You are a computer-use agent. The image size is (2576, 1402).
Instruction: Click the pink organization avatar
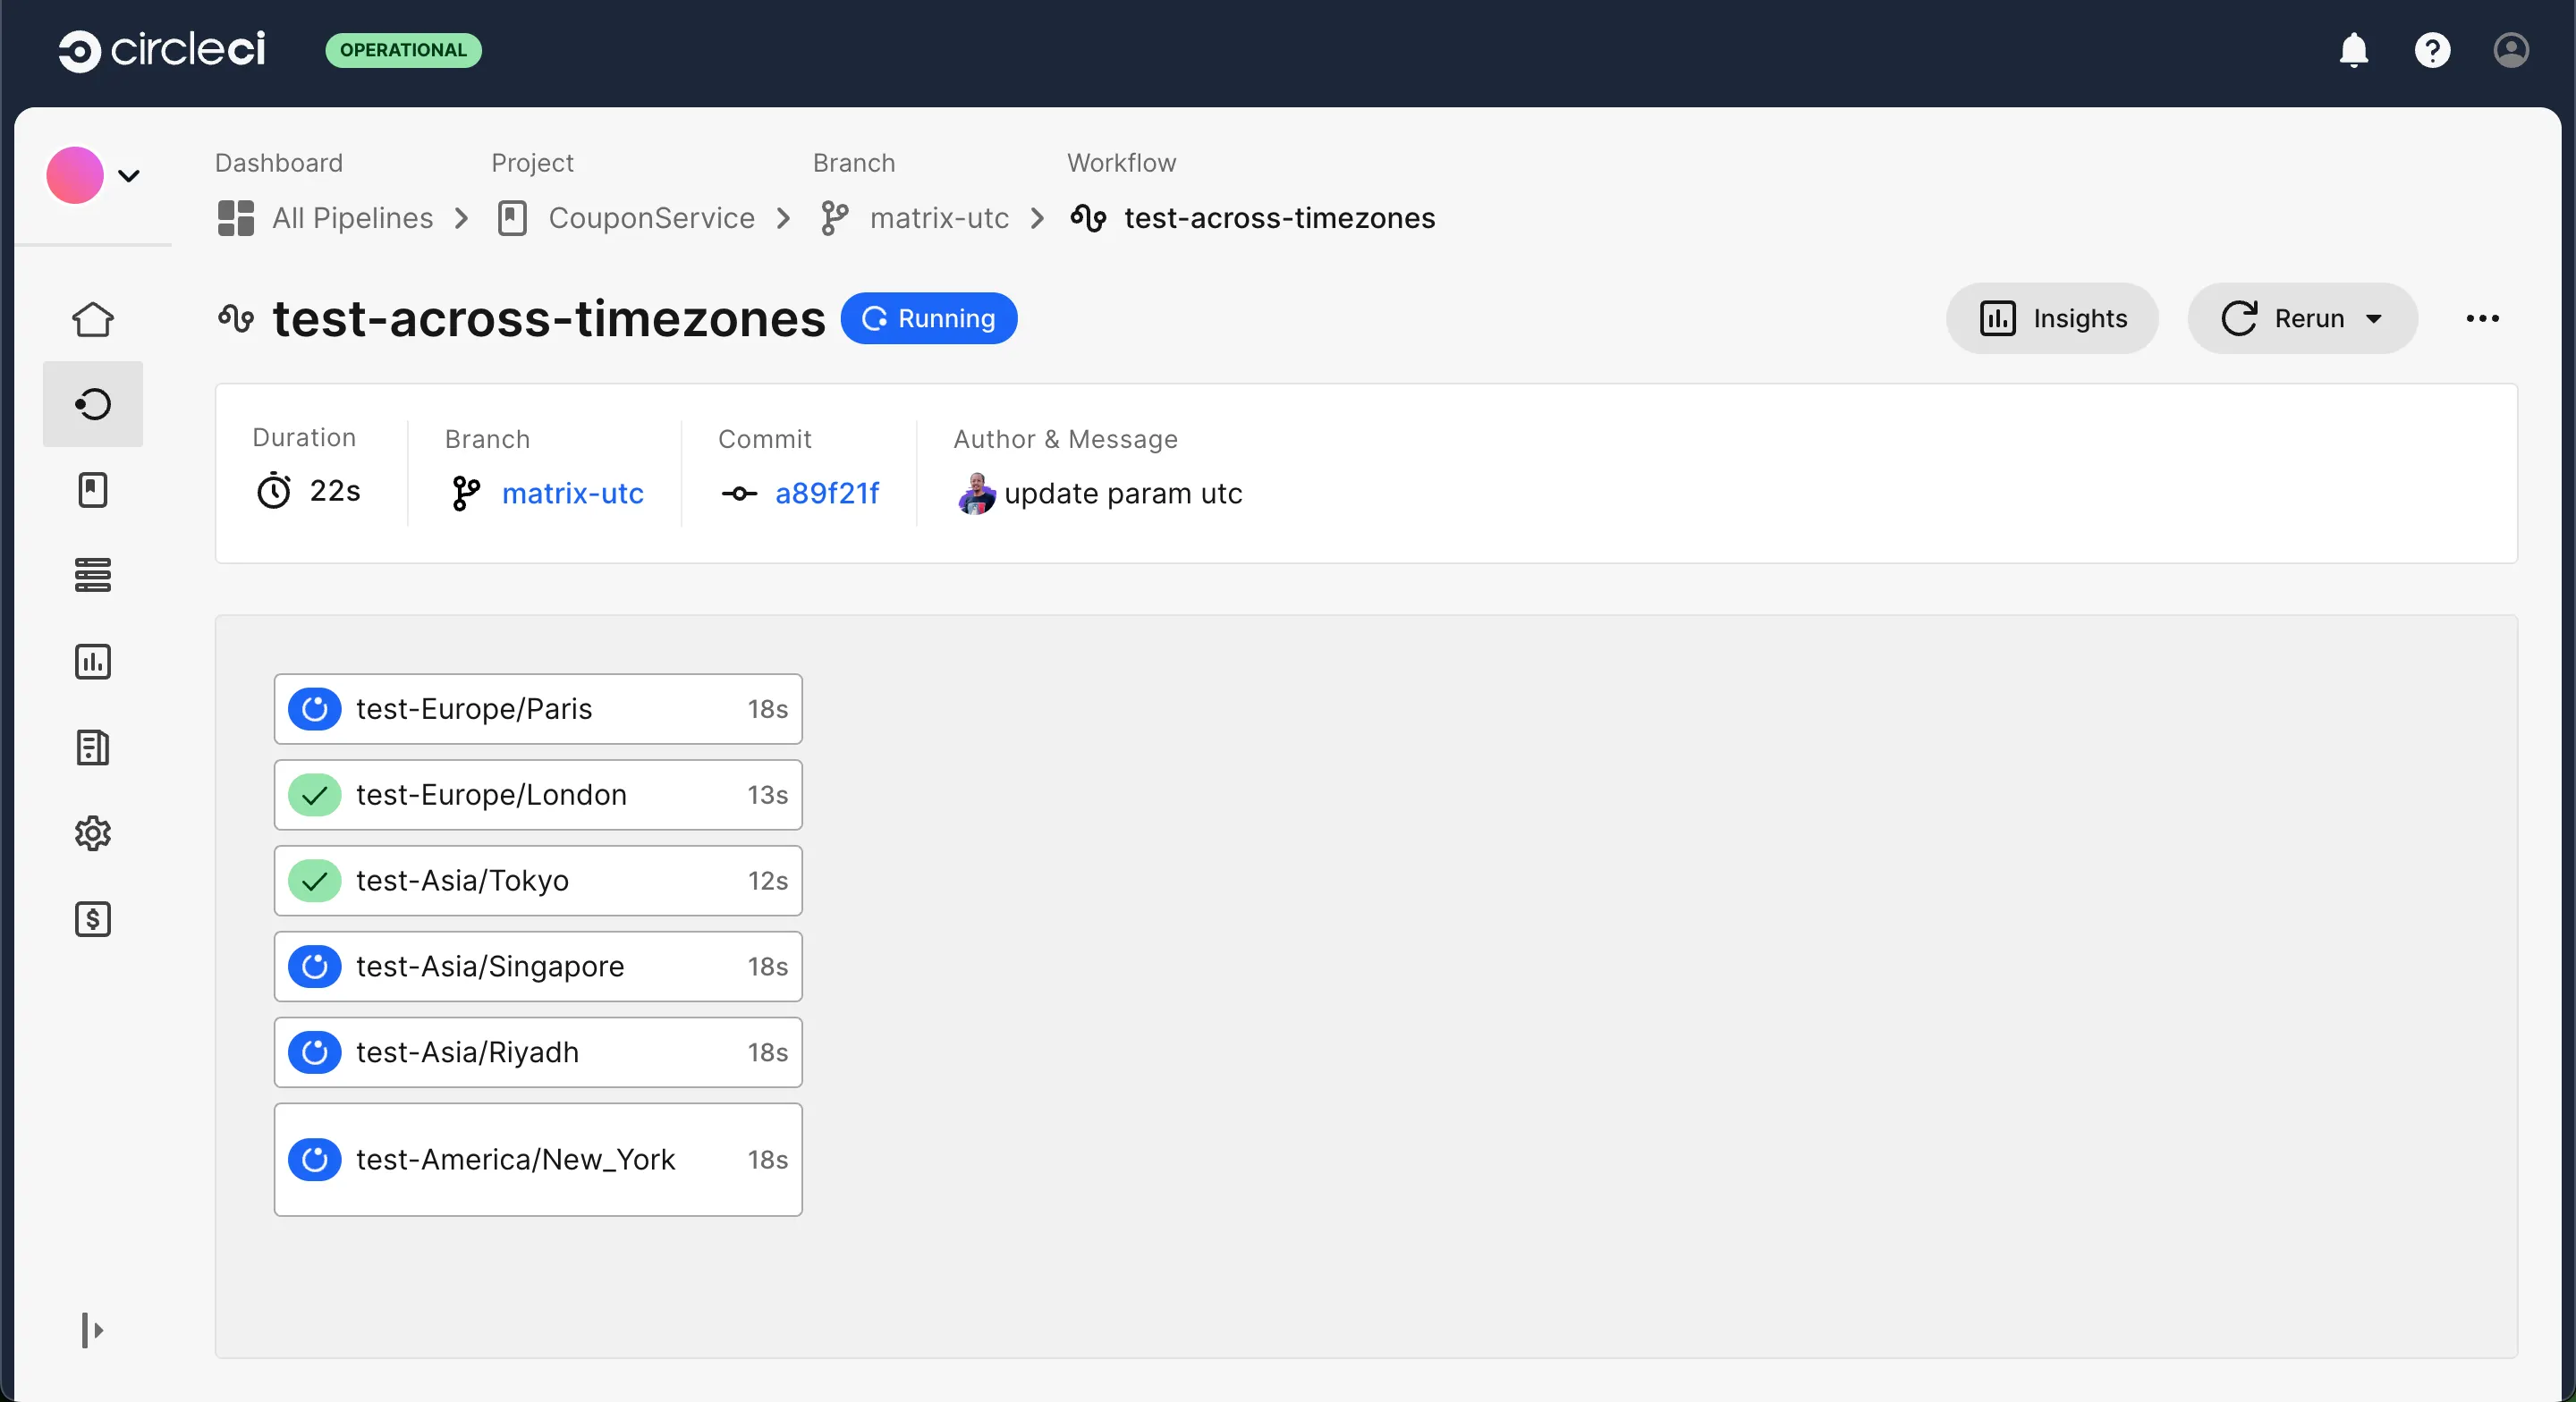pos(75,175)
